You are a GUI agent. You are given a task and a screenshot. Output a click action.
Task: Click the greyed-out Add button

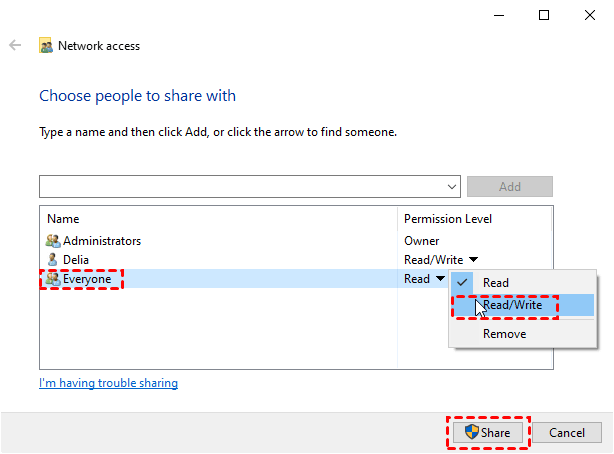click(x=509, y=186)
